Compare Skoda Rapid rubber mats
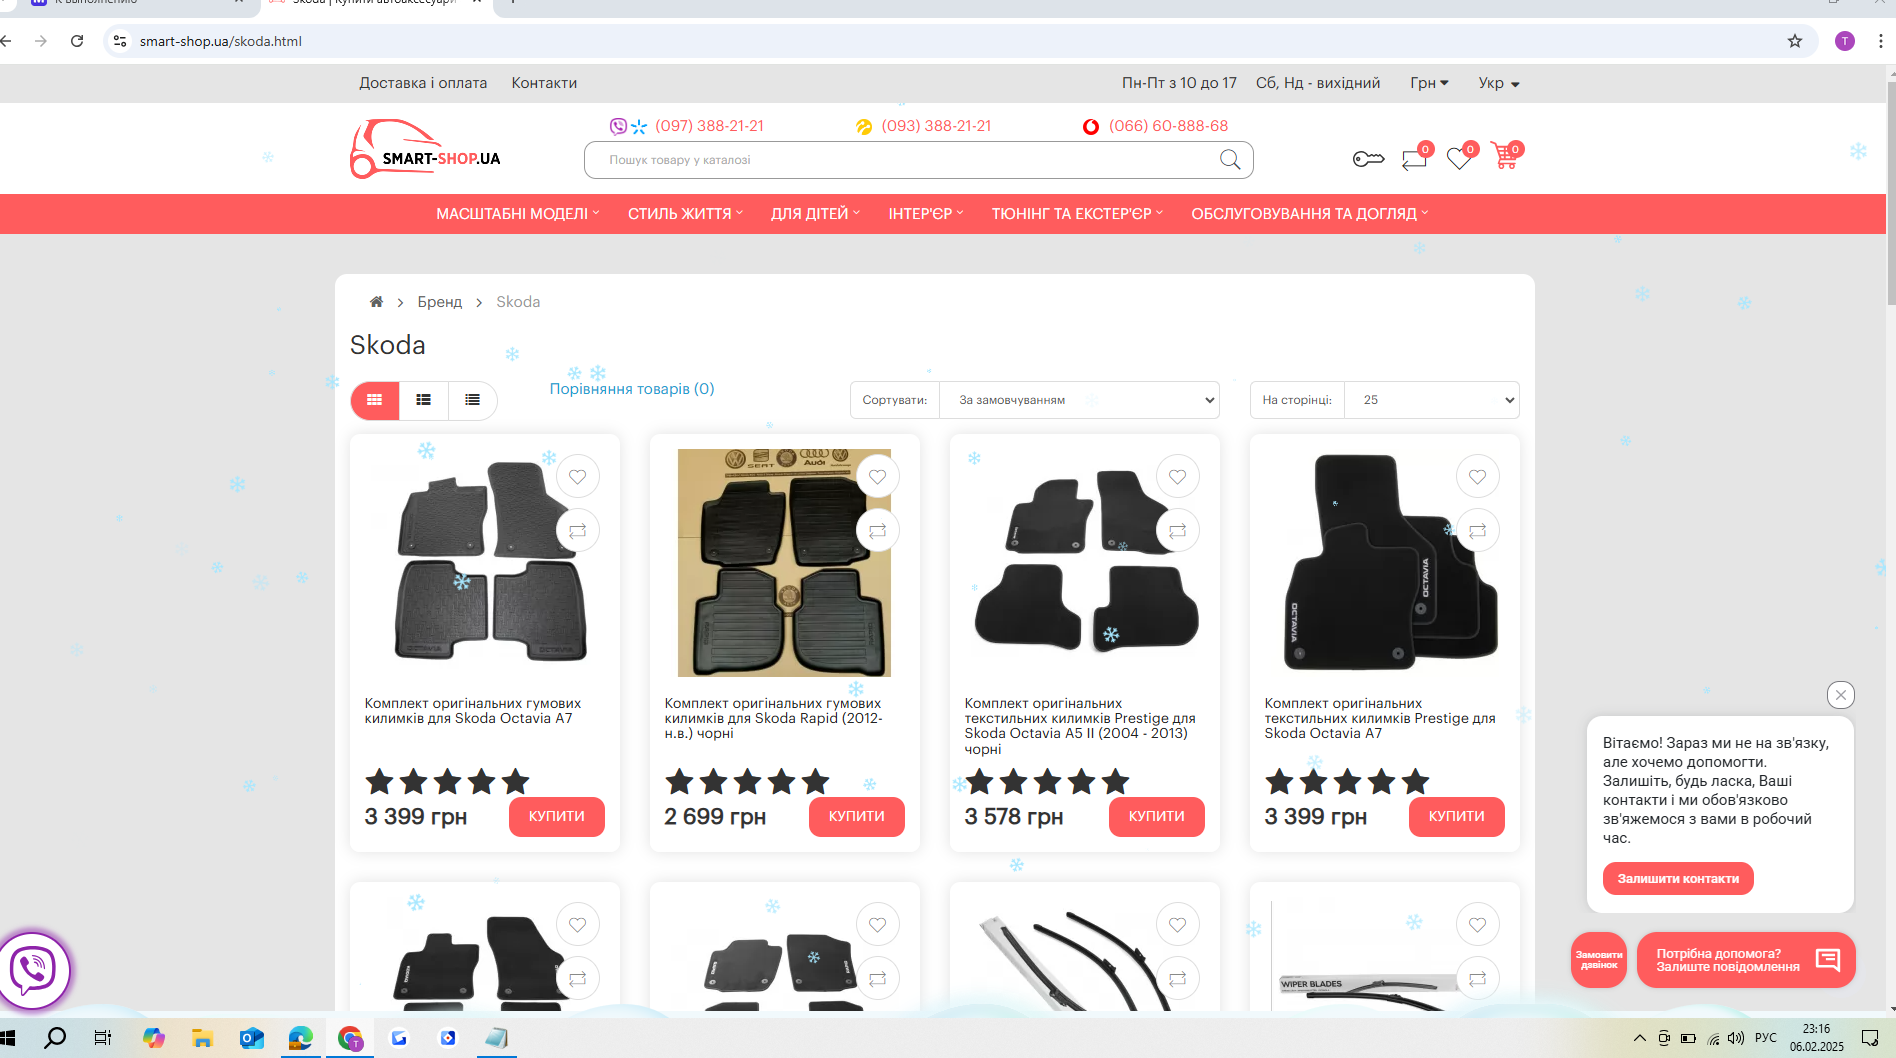The image size is (1896, 1058). (x=878, y=531)
